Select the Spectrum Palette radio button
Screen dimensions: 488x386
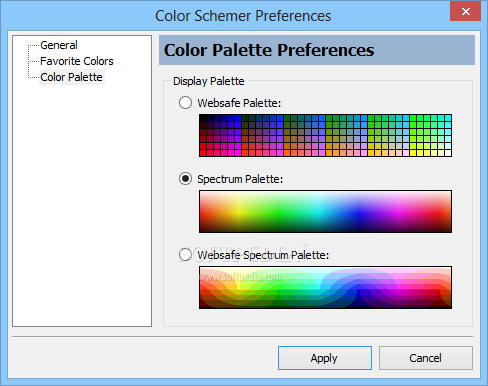point(185,179)
